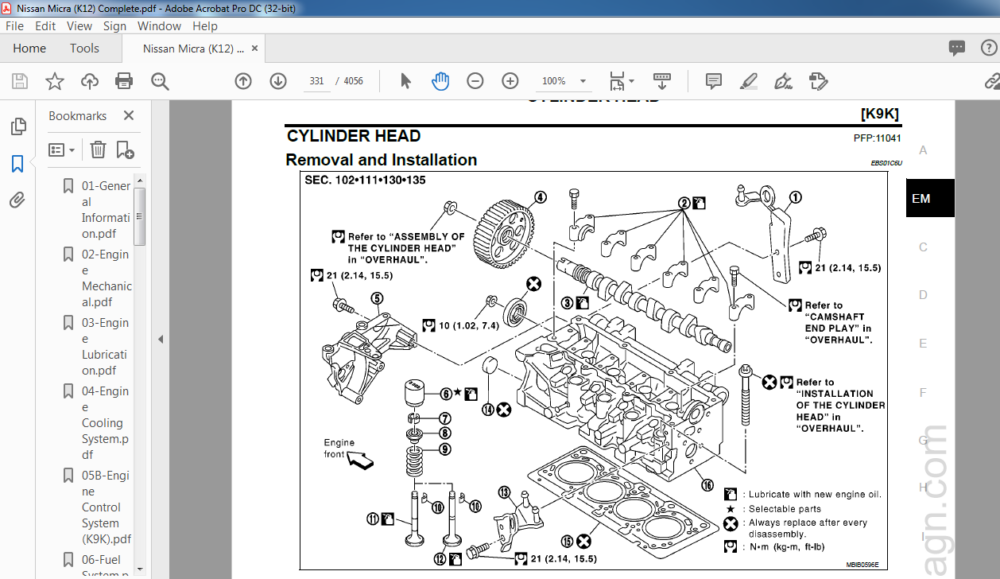
Task: Open fit page options icon
Action: 621,81
